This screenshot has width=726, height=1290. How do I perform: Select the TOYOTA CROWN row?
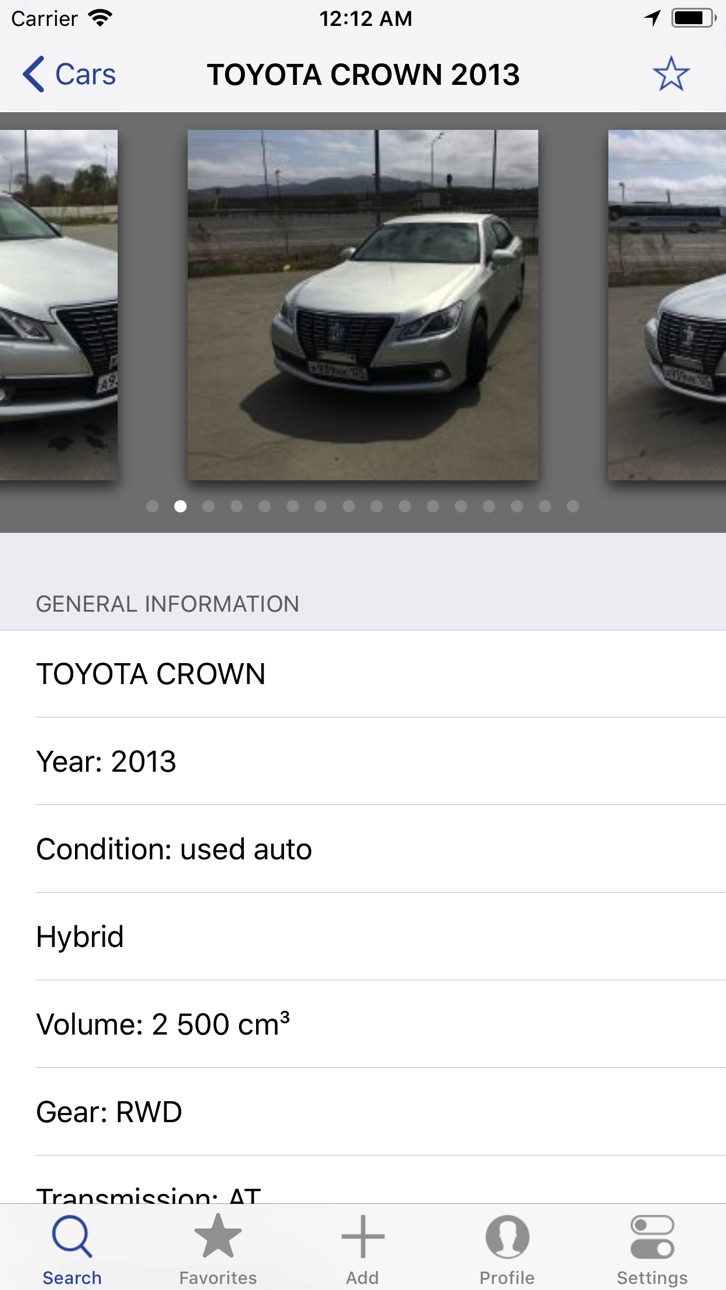[363, 674]
